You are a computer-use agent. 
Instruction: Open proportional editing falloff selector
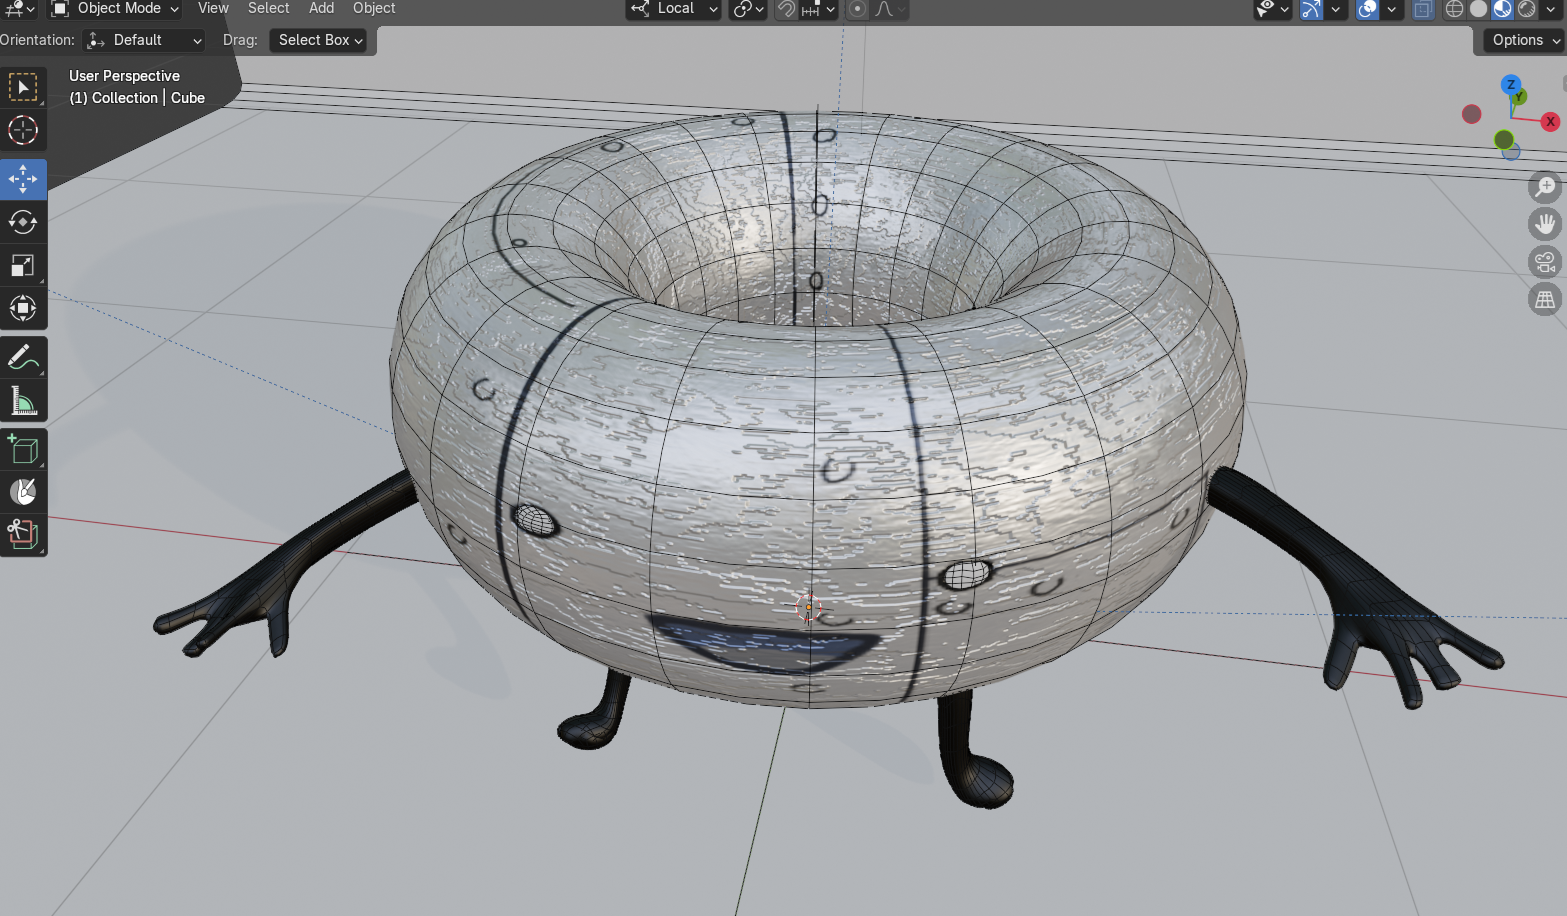(889, 9)
